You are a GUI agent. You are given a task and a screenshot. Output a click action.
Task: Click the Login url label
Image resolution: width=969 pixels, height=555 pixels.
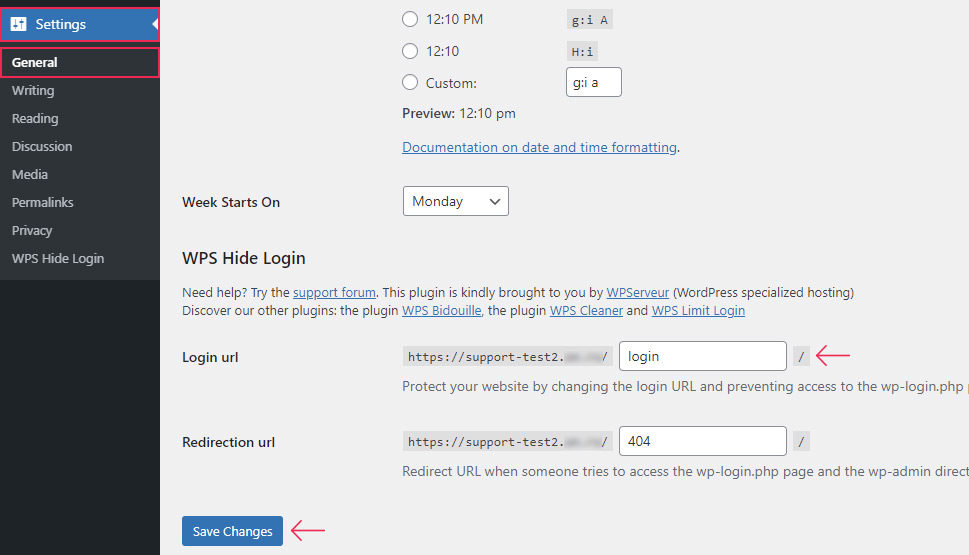coord(210,357)
